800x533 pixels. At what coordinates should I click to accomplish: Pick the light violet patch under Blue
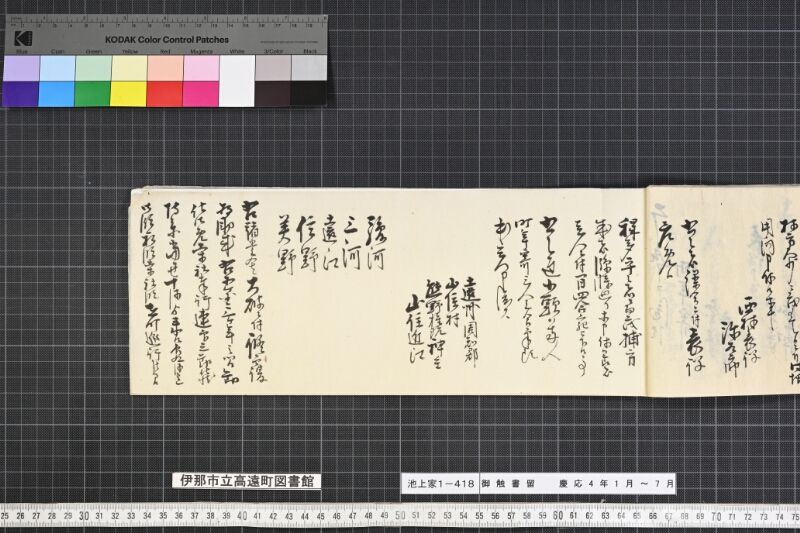tap(21, 68)
